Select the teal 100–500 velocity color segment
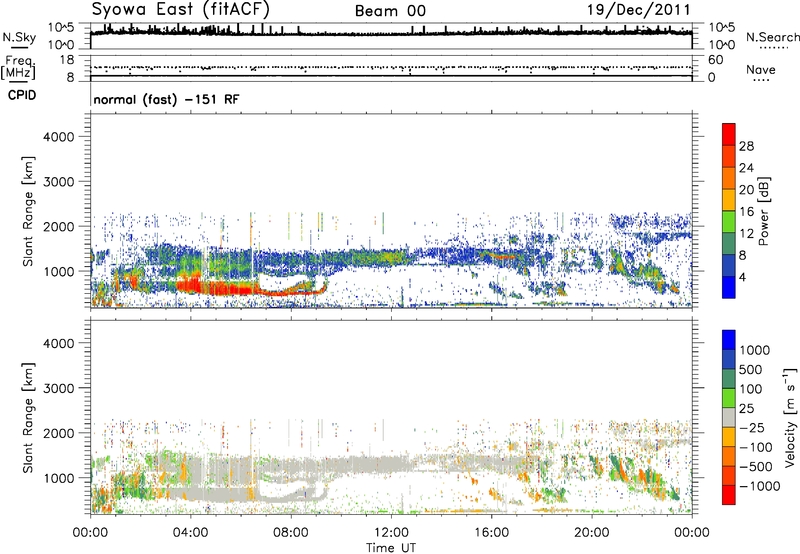 (729, 379)
